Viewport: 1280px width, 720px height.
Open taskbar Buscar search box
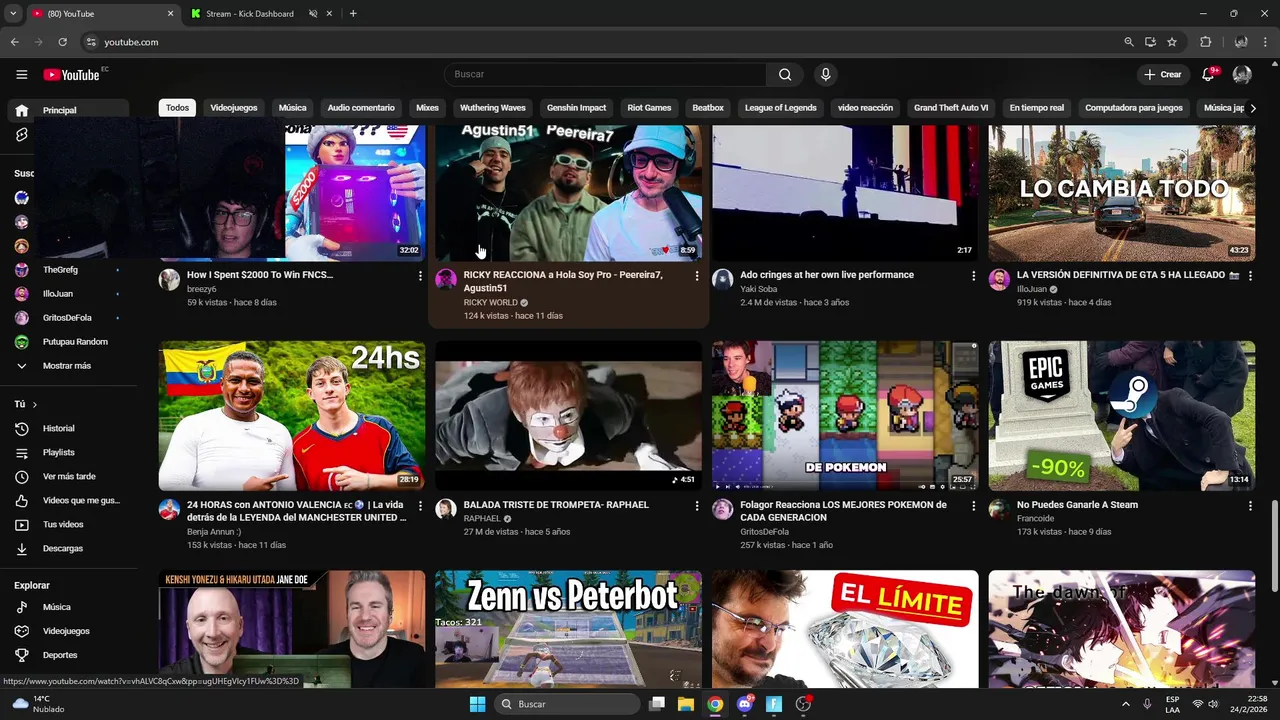pos(568,704)
